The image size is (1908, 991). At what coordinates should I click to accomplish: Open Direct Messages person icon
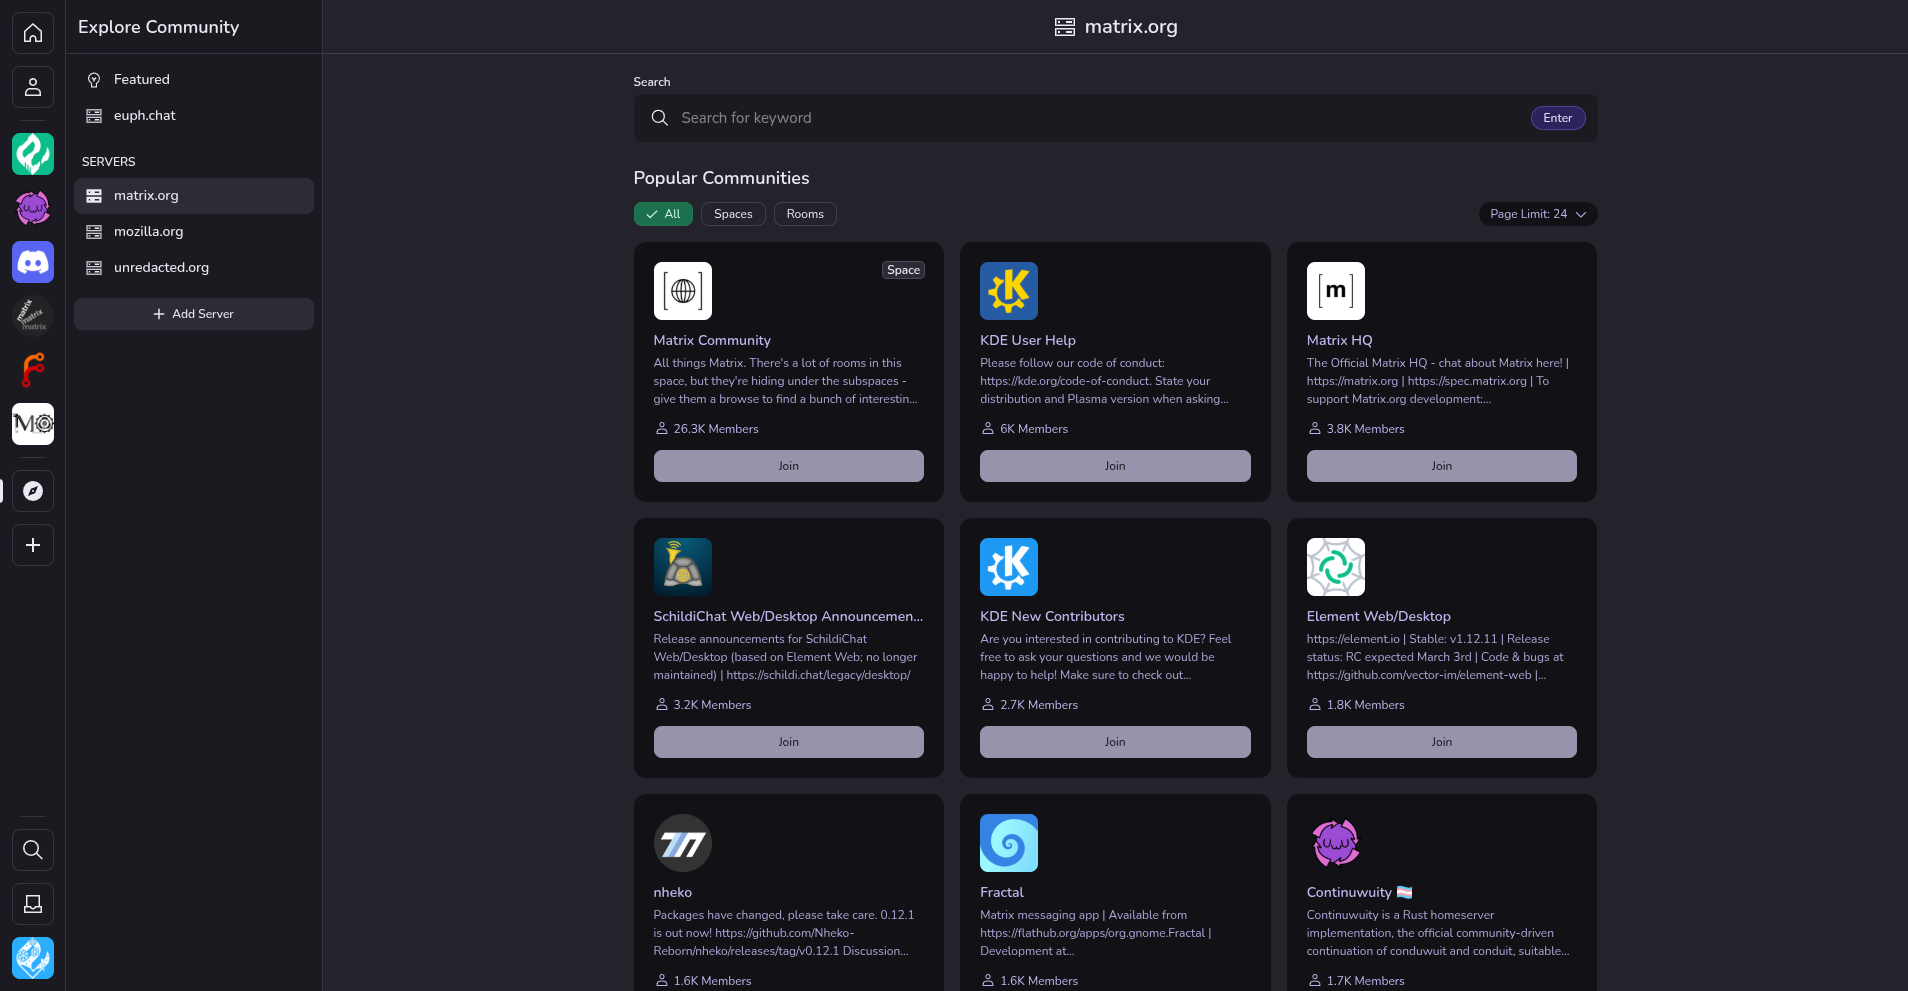[x=33, y=87]
